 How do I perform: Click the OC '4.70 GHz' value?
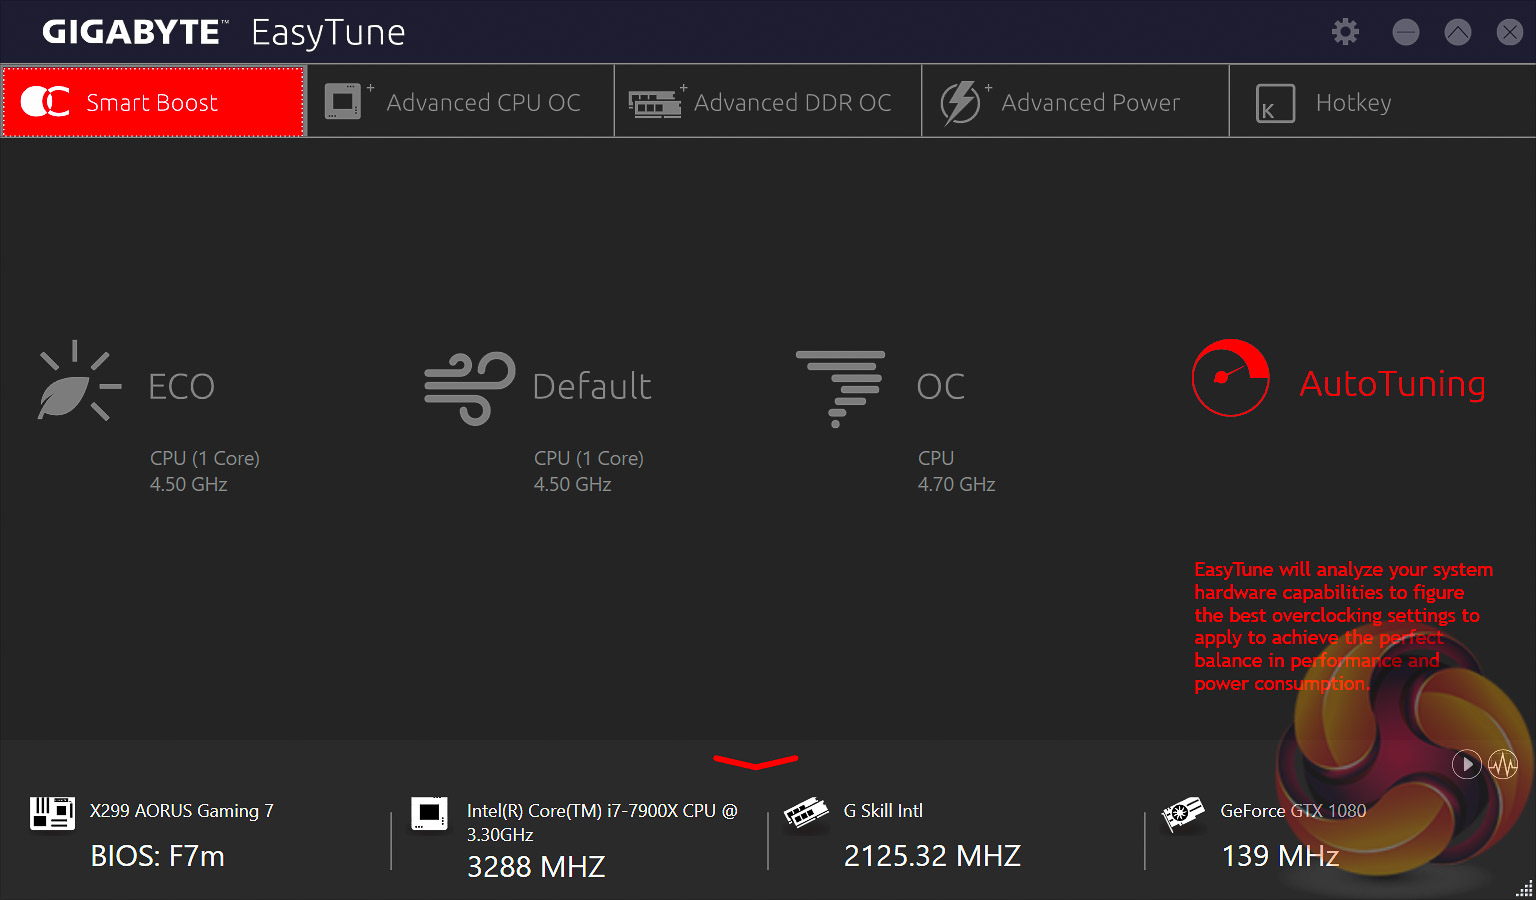coord(957,484)
